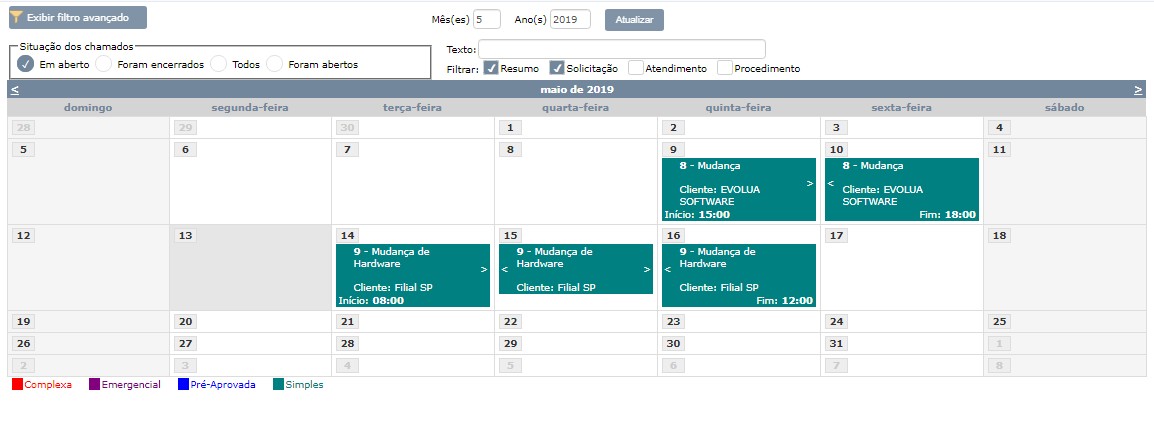Screen dimensions: 1154x429
Task: Click left arrow on May 16 hardware event
Action: [667, 270]
